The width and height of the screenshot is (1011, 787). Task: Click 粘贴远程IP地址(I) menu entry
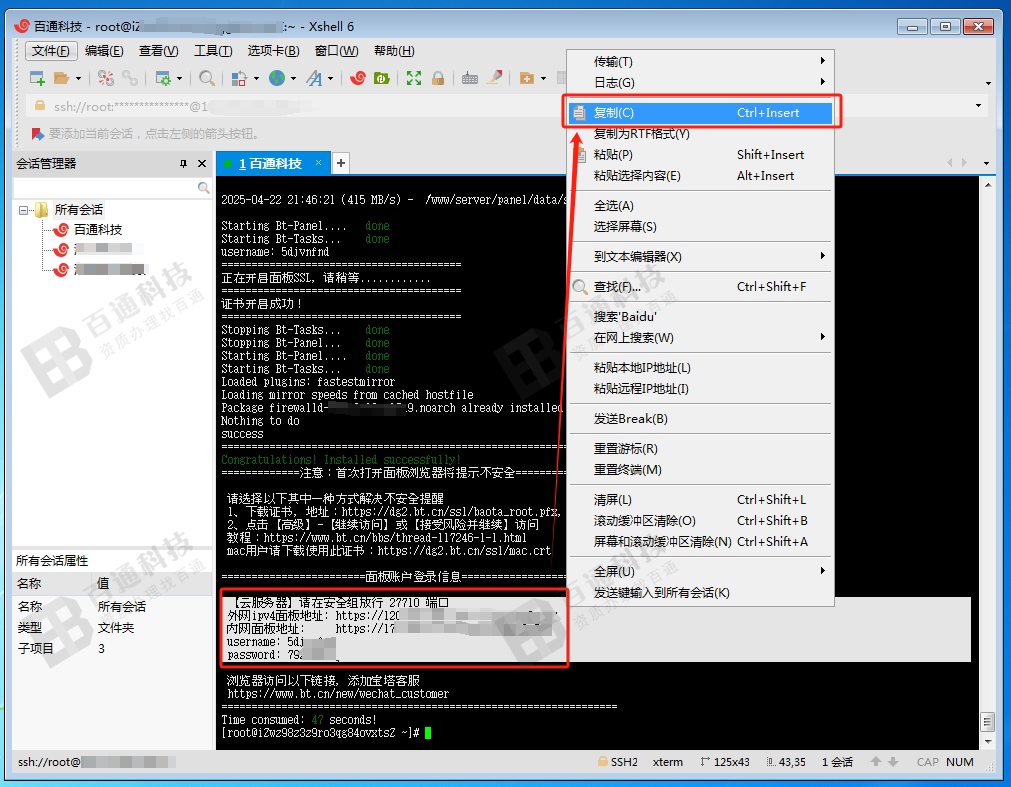pos(702,389)
